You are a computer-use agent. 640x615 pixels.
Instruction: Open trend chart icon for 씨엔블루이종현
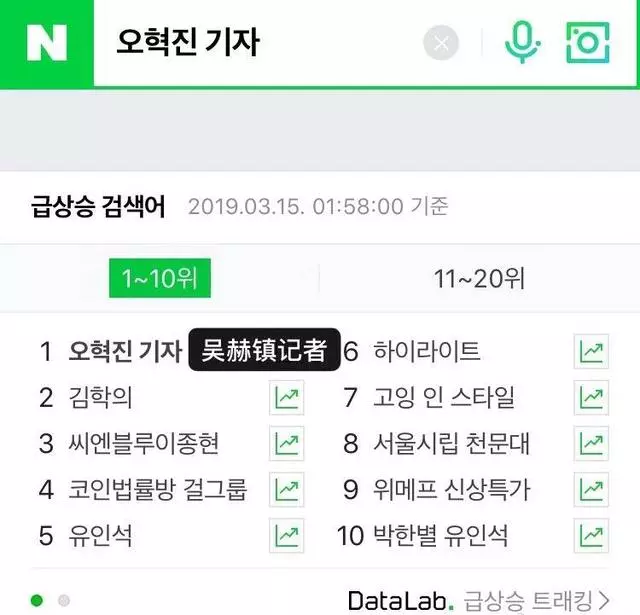[287, 444]
